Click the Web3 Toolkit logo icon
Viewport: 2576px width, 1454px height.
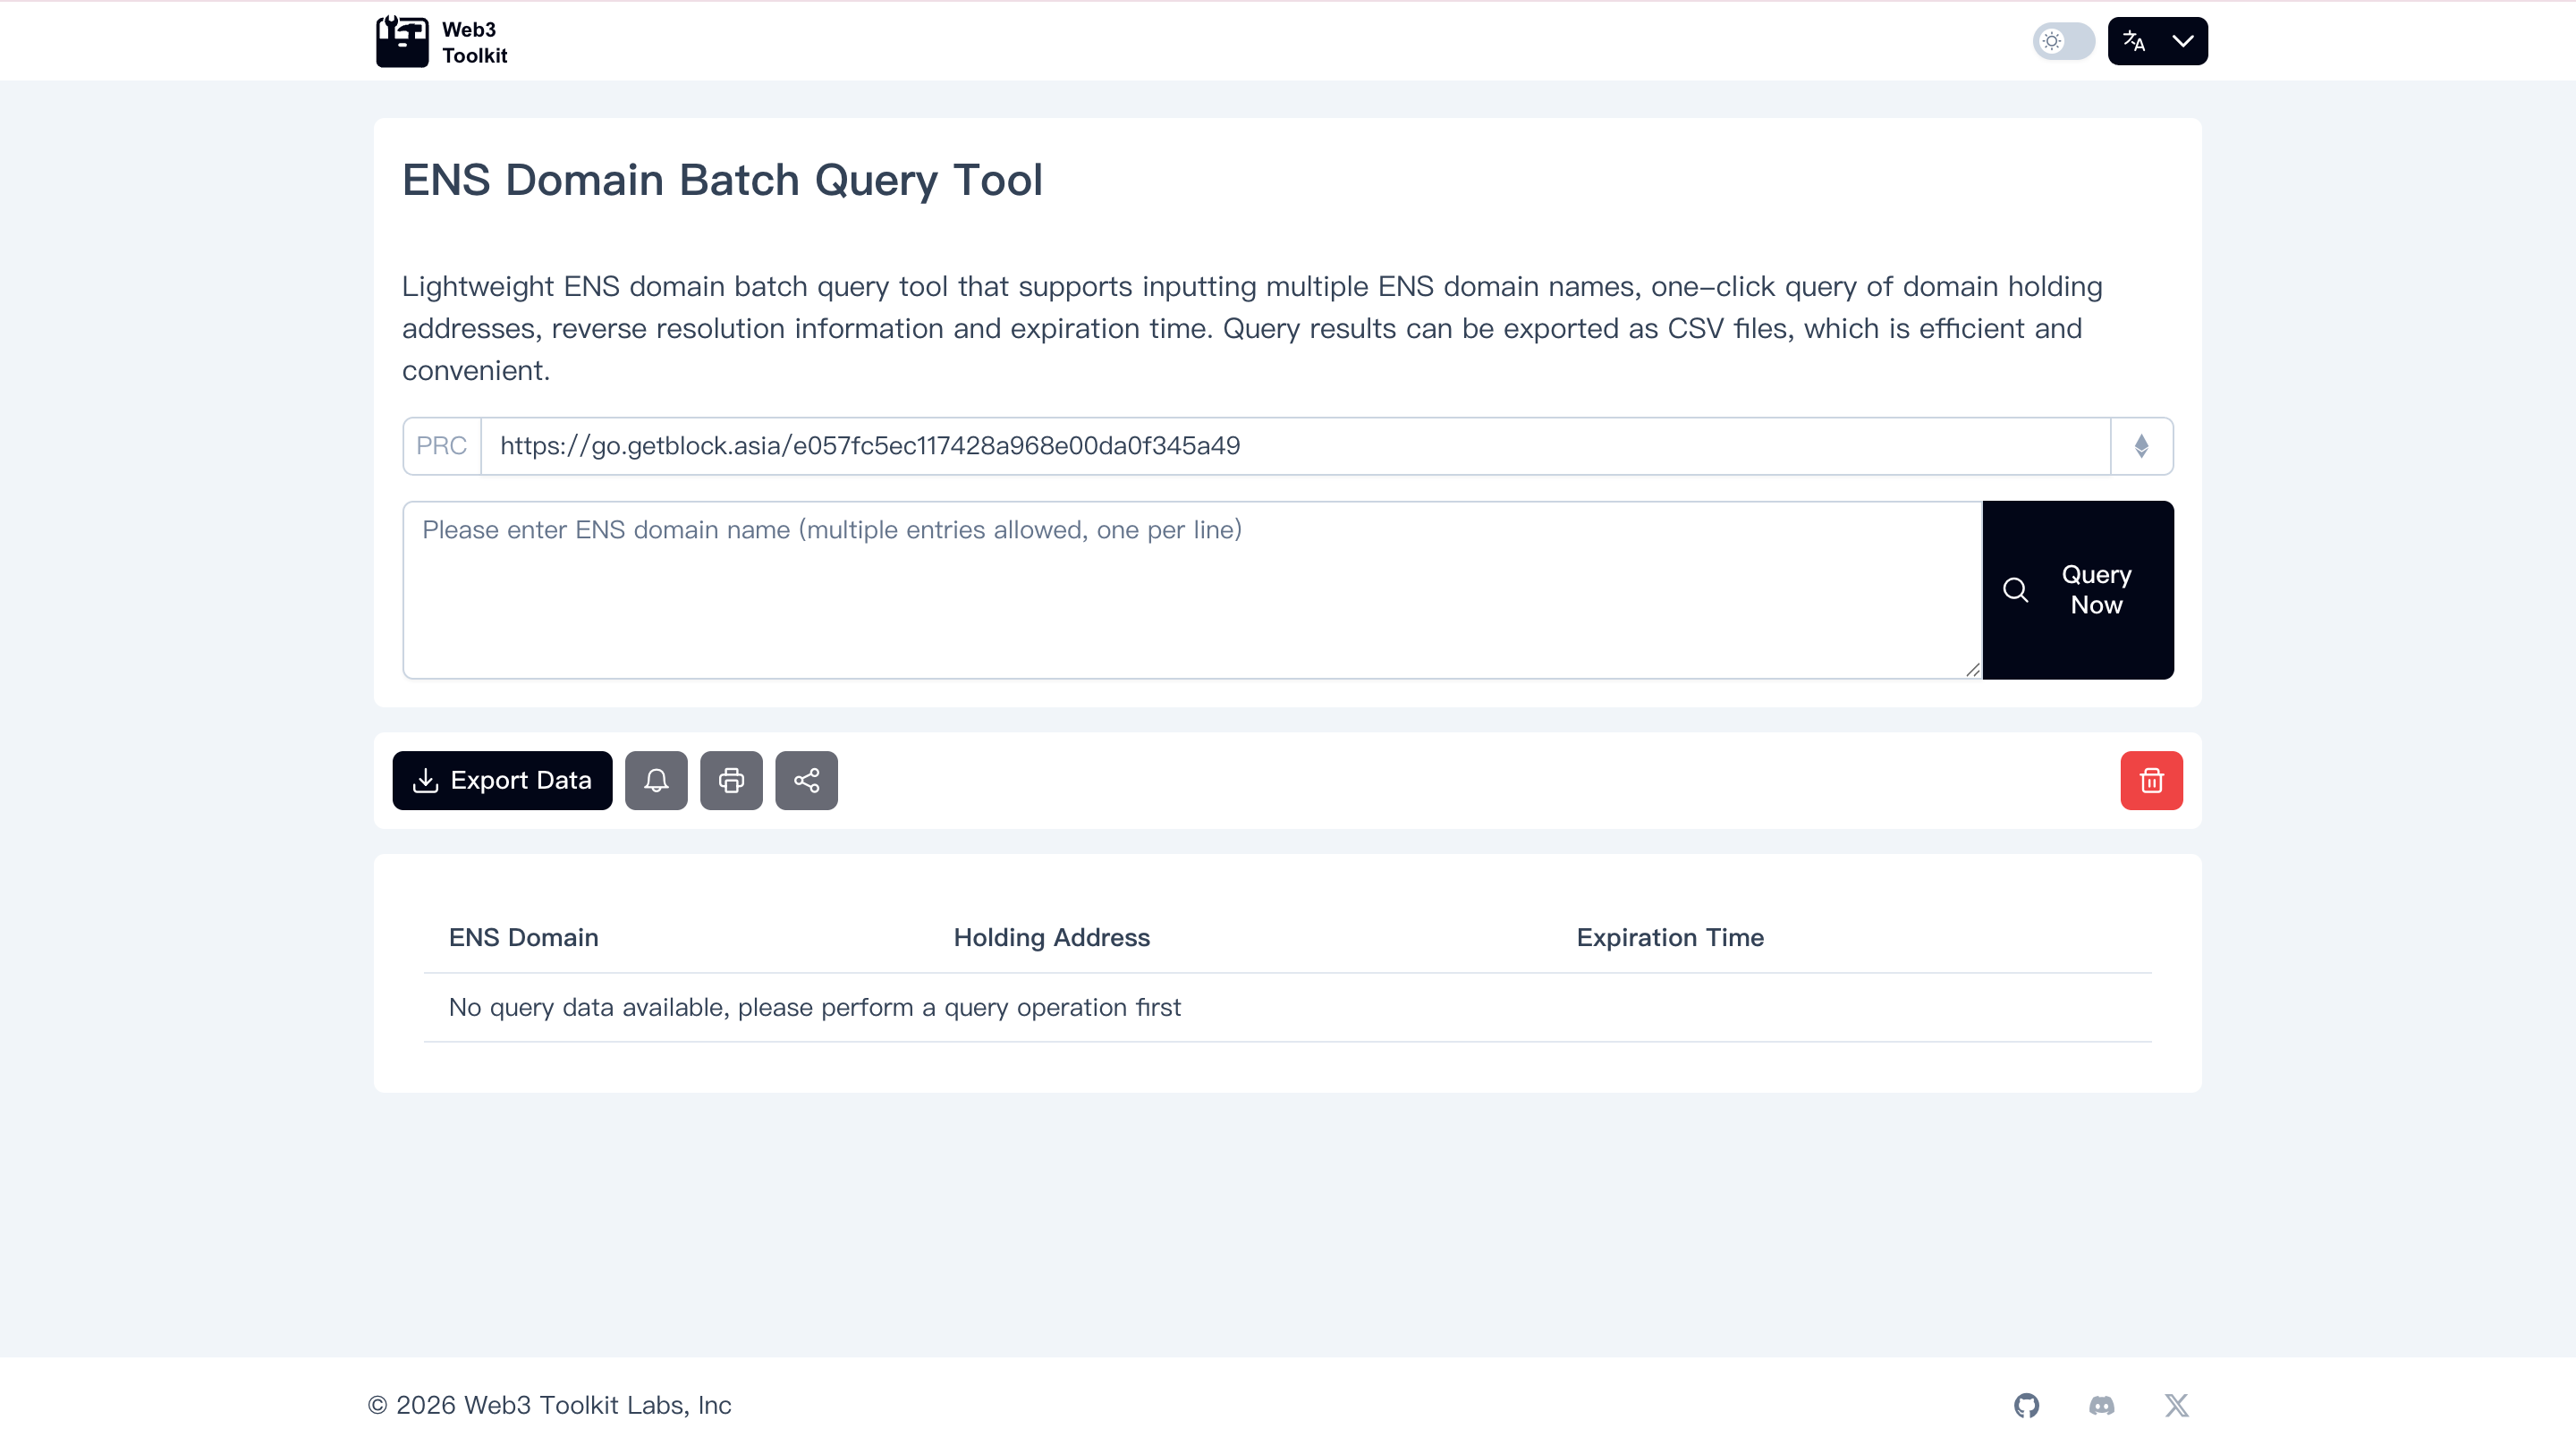pyautogui.click(x=402, y=42)
